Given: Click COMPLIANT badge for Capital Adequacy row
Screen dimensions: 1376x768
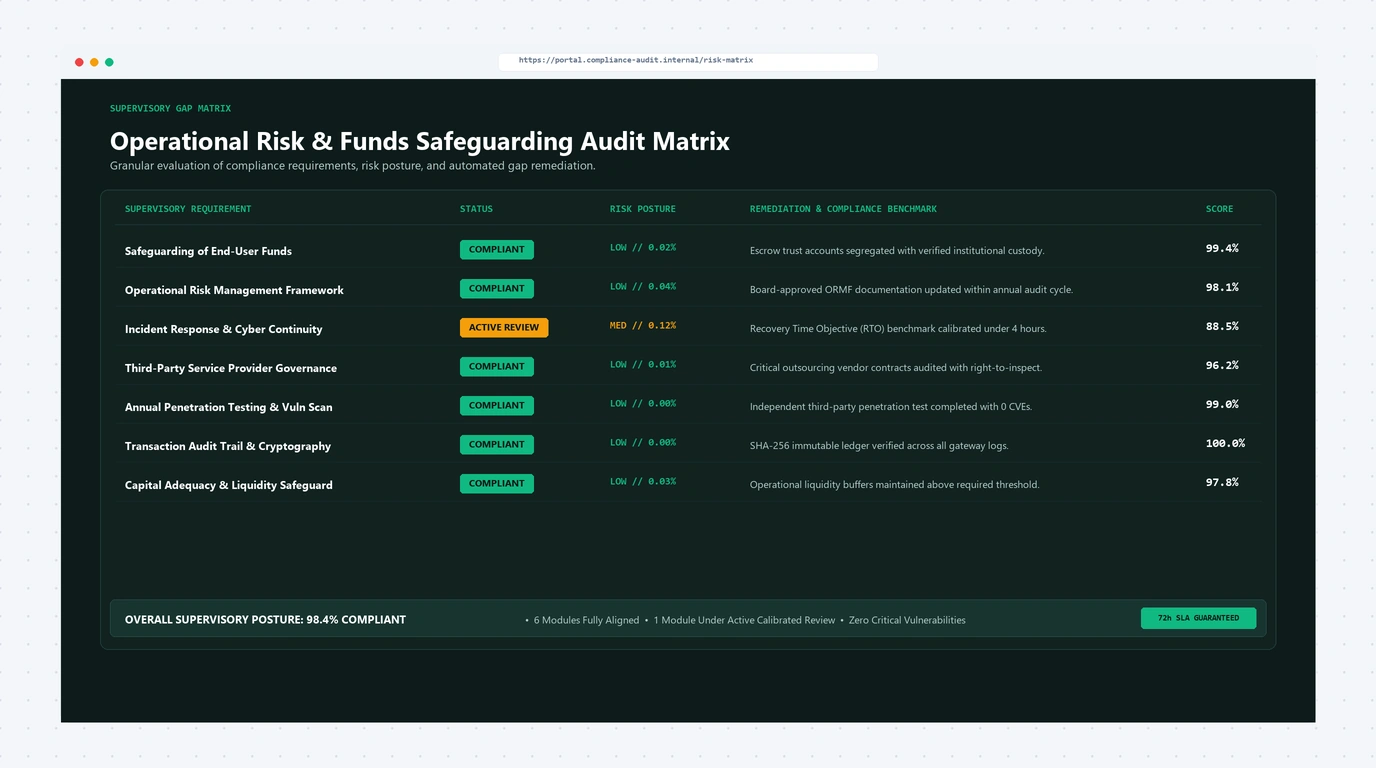Looking at the screenshot, I should point(497,484).
